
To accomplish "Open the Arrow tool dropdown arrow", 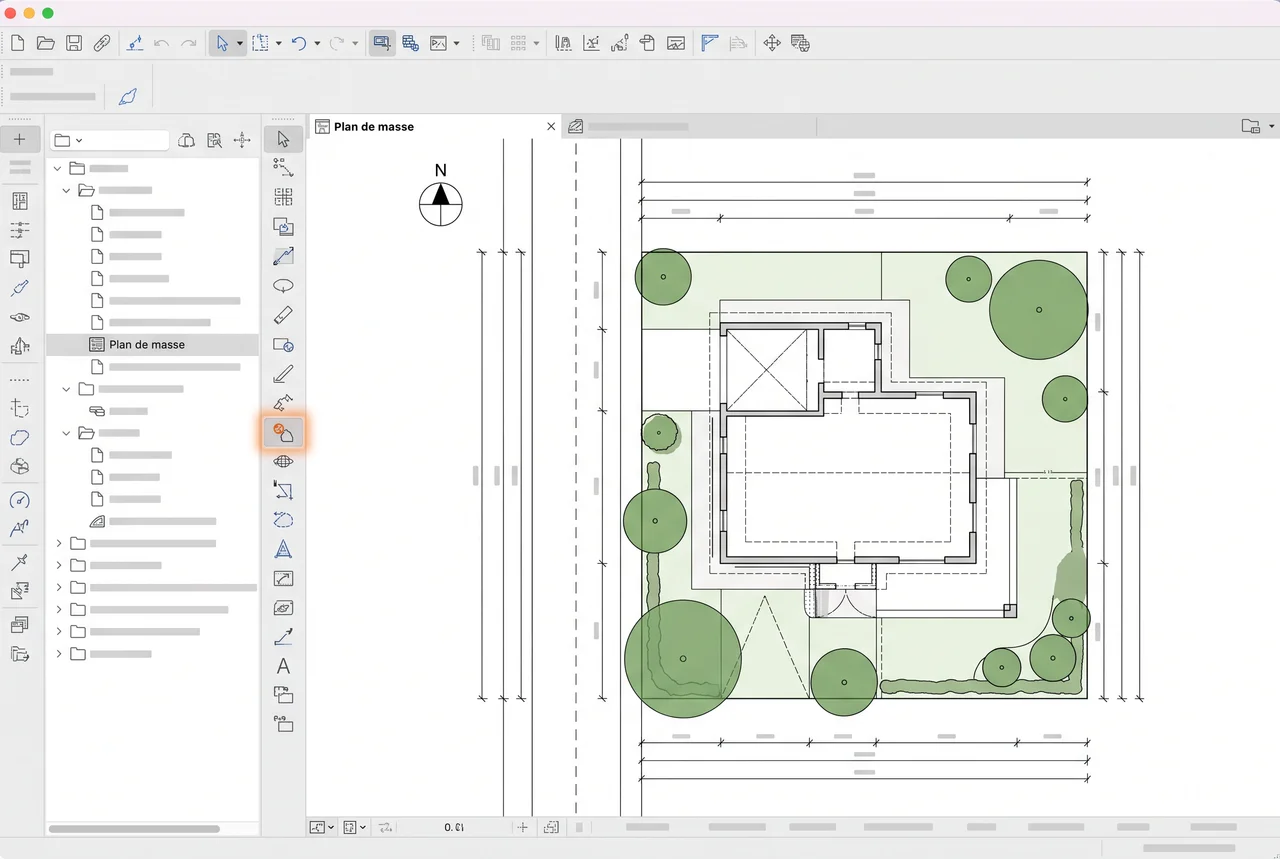I will point(240,44).
